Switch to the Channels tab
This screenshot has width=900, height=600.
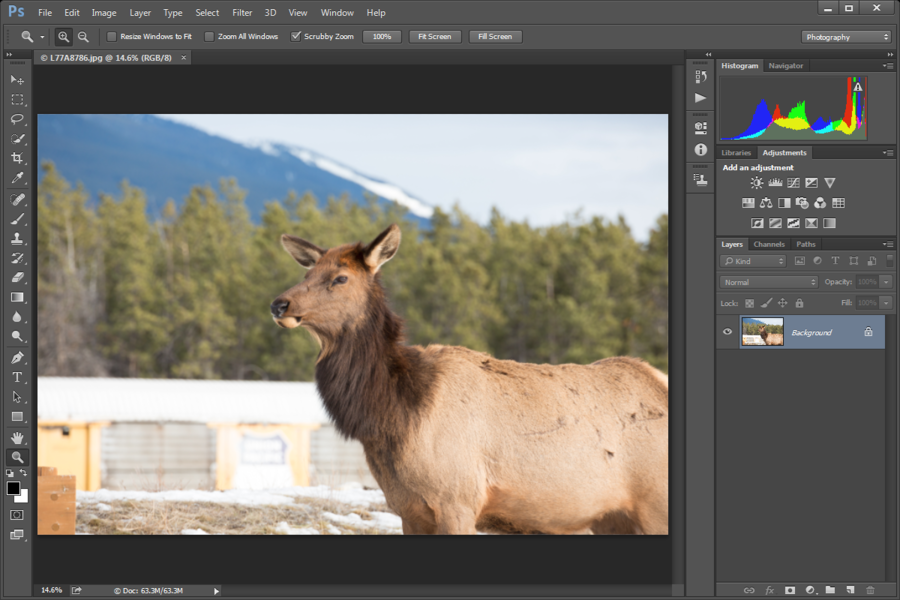769,244
